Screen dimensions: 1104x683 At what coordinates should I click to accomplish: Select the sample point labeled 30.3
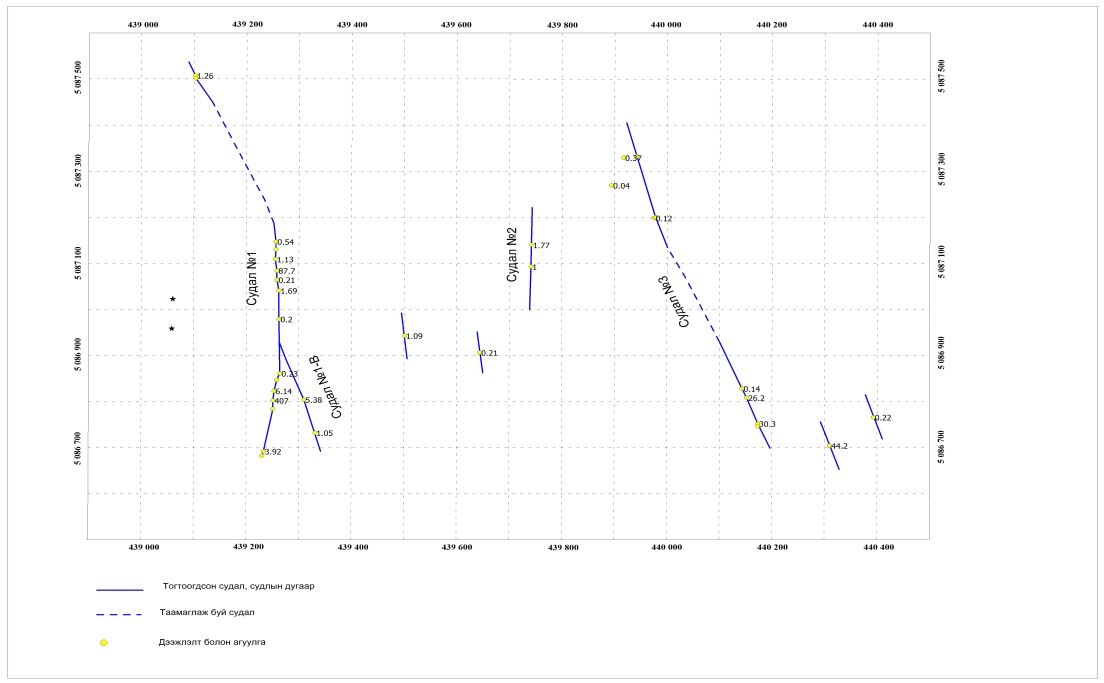coord(758,425)
